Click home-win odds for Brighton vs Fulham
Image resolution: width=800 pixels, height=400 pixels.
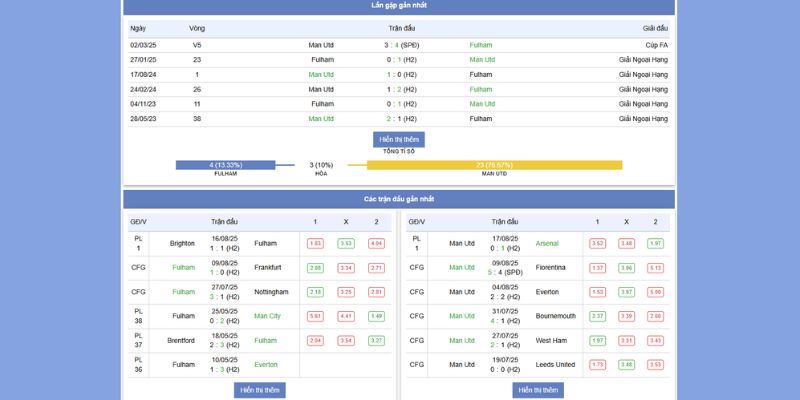tap(315, 243)
